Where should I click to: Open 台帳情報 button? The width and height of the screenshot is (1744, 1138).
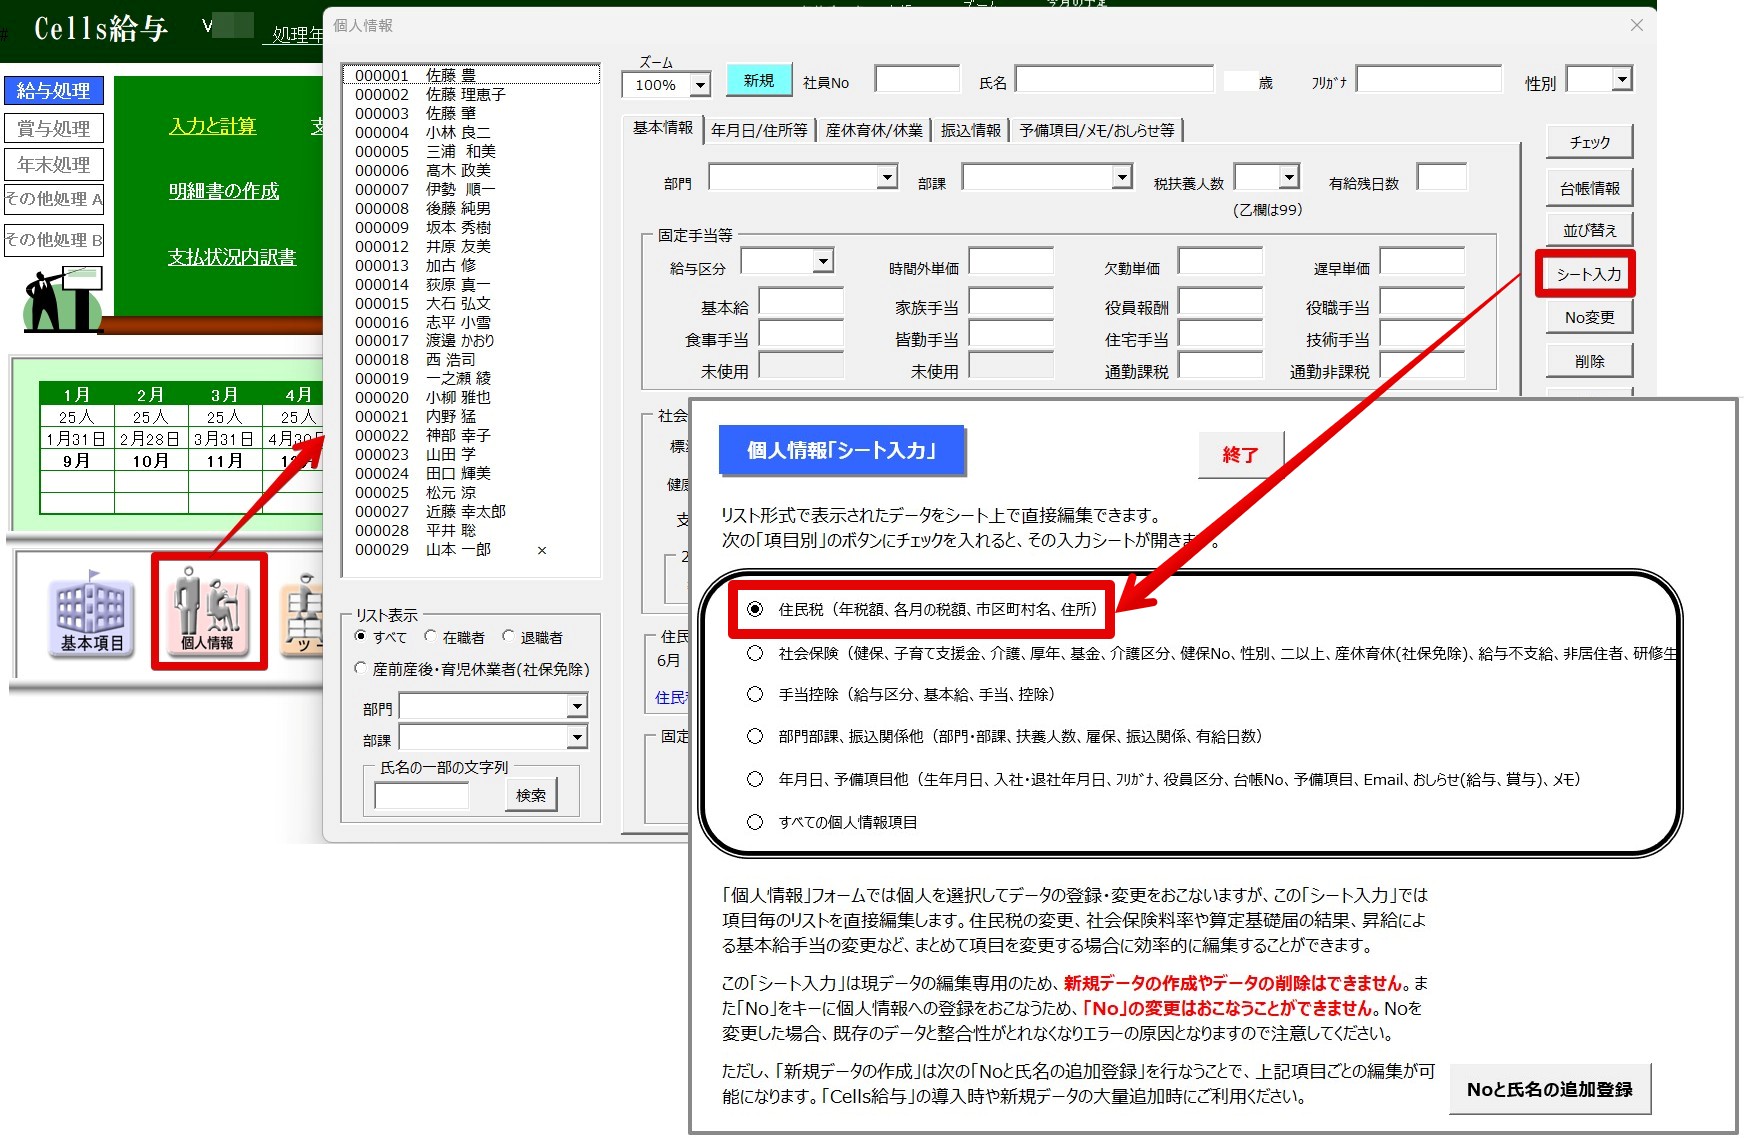1589,187
